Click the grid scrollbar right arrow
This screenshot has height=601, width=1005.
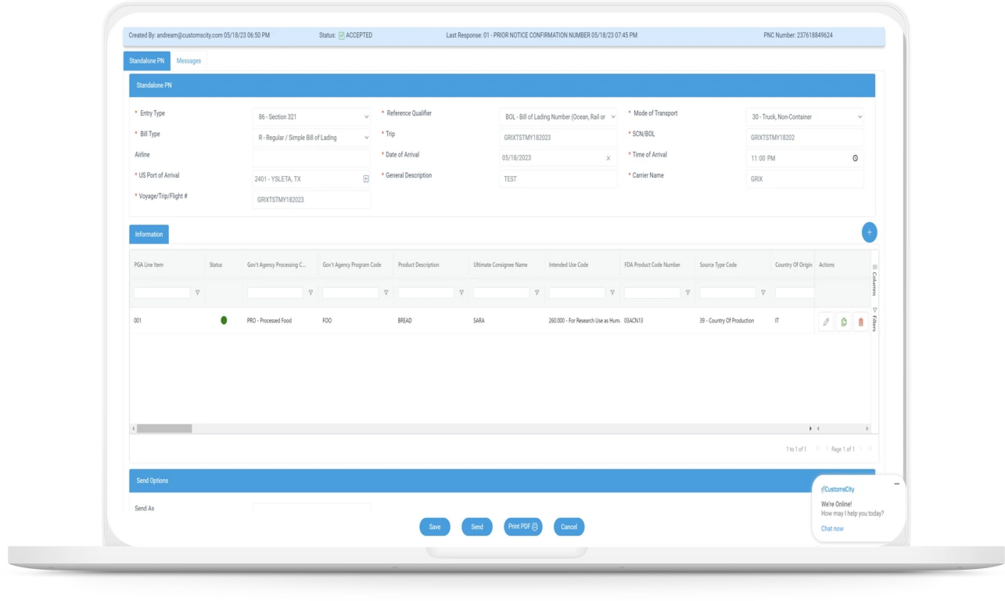tap(810, 429)
